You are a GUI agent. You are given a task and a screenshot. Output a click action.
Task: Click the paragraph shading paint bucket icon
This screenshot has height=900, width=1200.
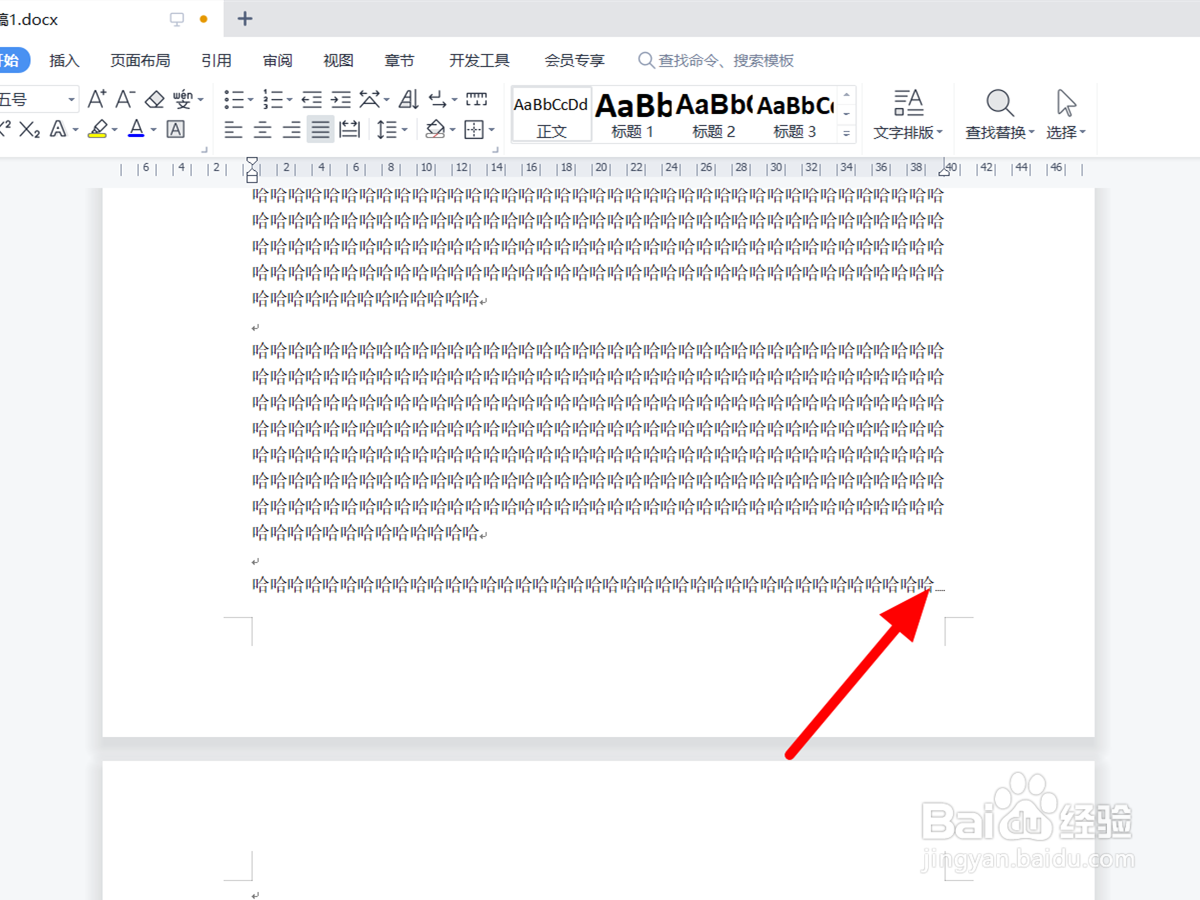(435, 129)
